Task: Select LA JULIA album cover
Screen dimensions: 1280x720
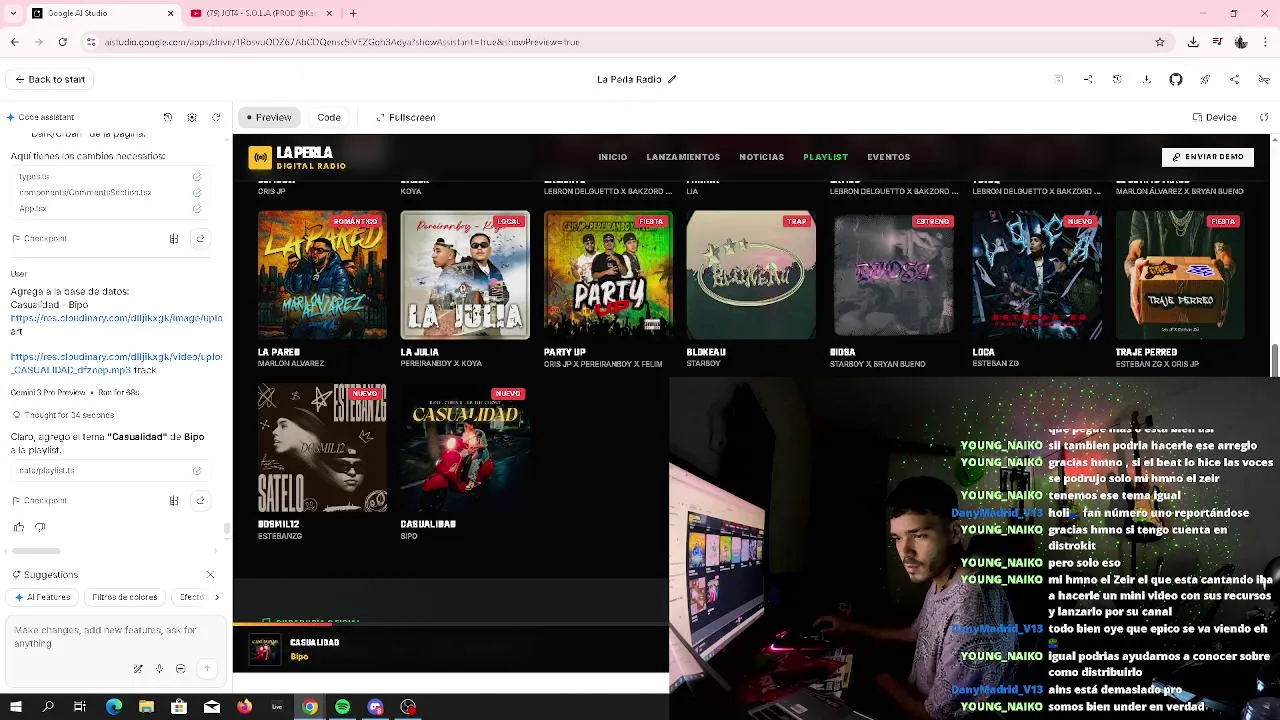Action: [465, 275]
